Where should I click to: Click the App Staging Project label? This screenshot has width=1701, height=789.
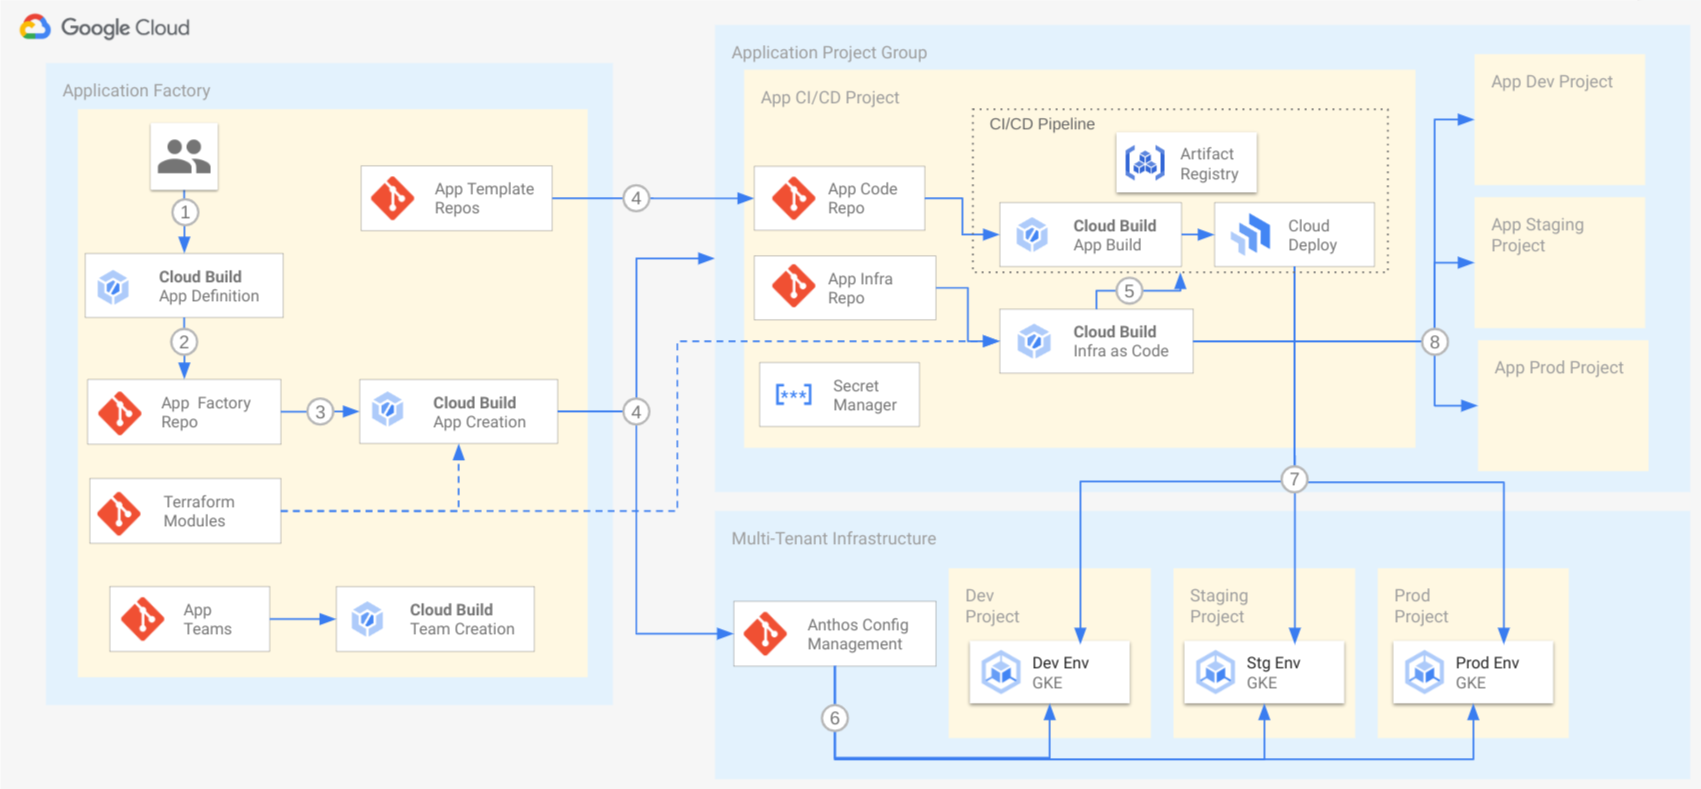click(1537, 235)
